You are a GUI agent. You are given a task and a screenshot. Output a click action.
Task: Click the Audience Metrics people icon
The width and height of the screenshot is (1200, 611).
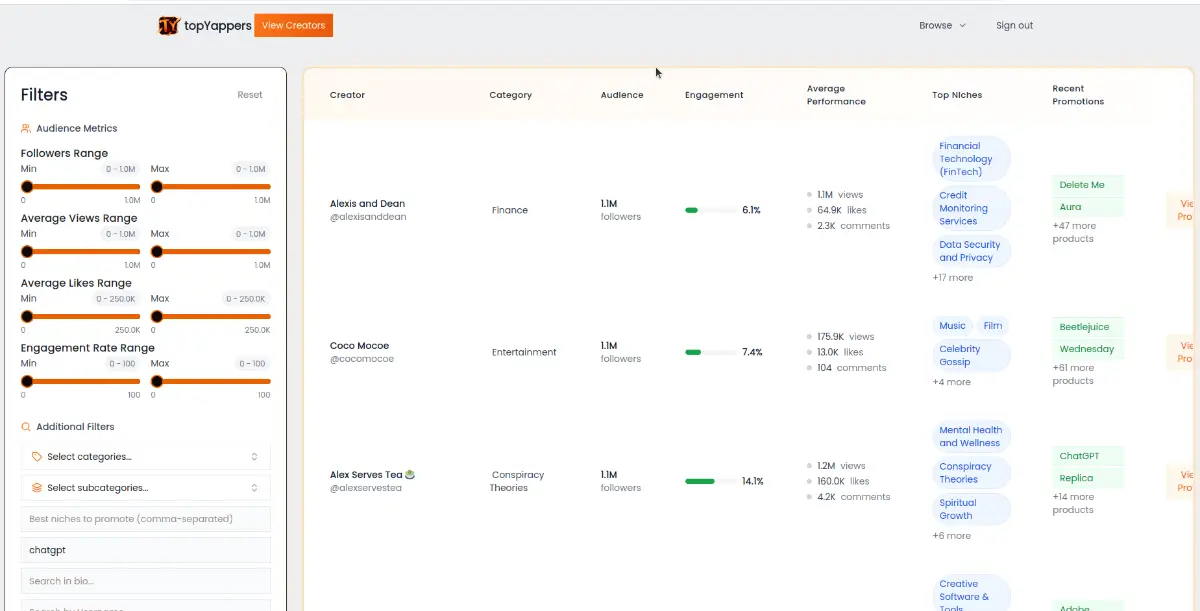(x=26, y=129)
